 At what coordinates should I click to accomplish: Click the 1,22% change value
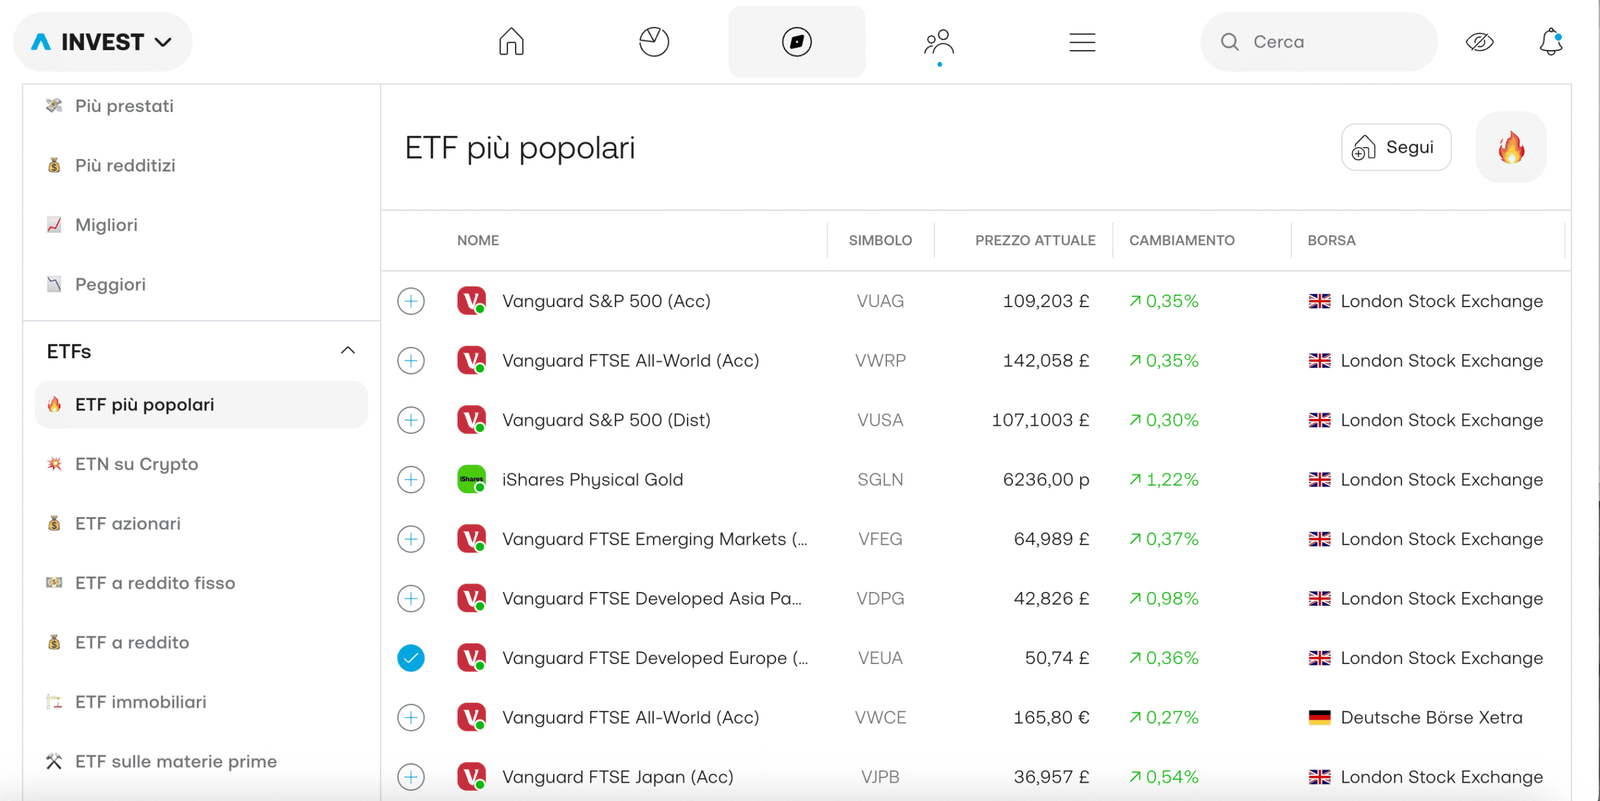click(x=1164, y=480)
